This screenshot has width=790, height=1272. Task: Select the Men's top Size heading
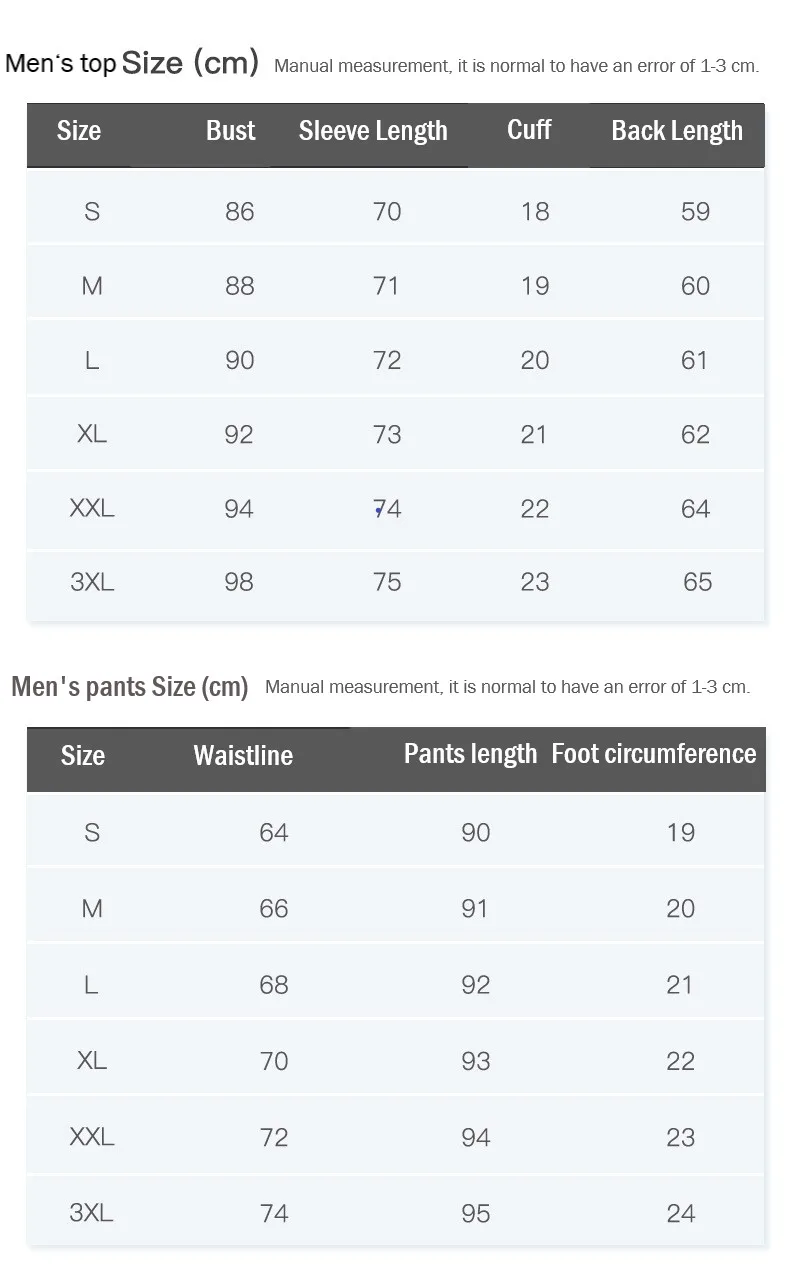pos(132,63)
